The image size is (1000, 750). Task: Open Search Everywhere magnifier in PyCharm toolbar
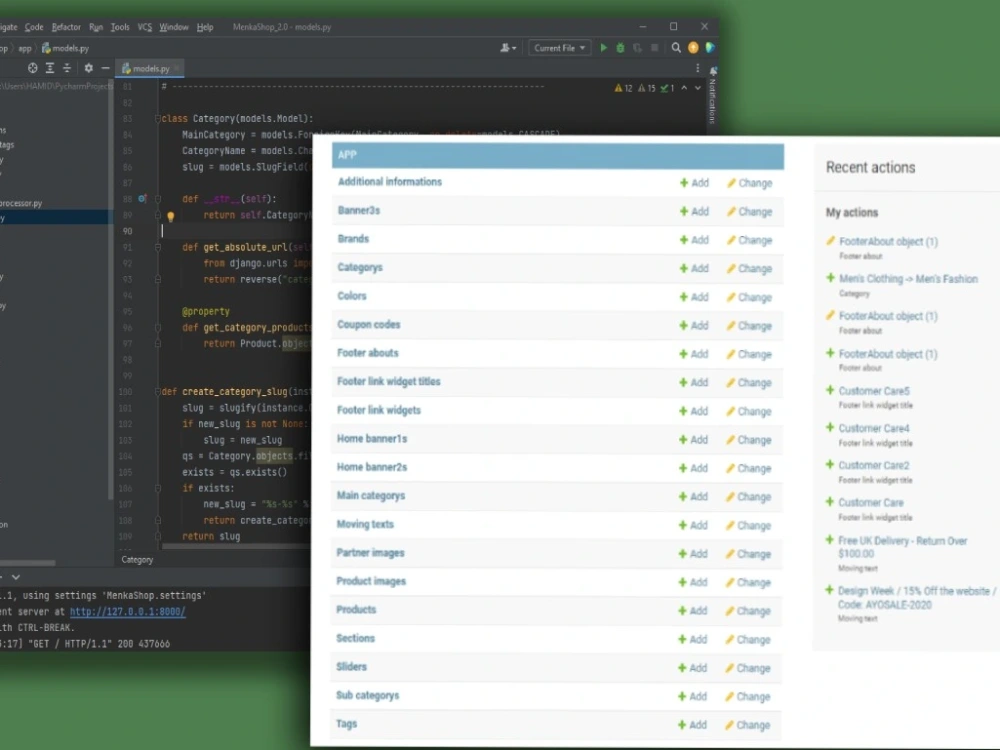tap(676, 48)
